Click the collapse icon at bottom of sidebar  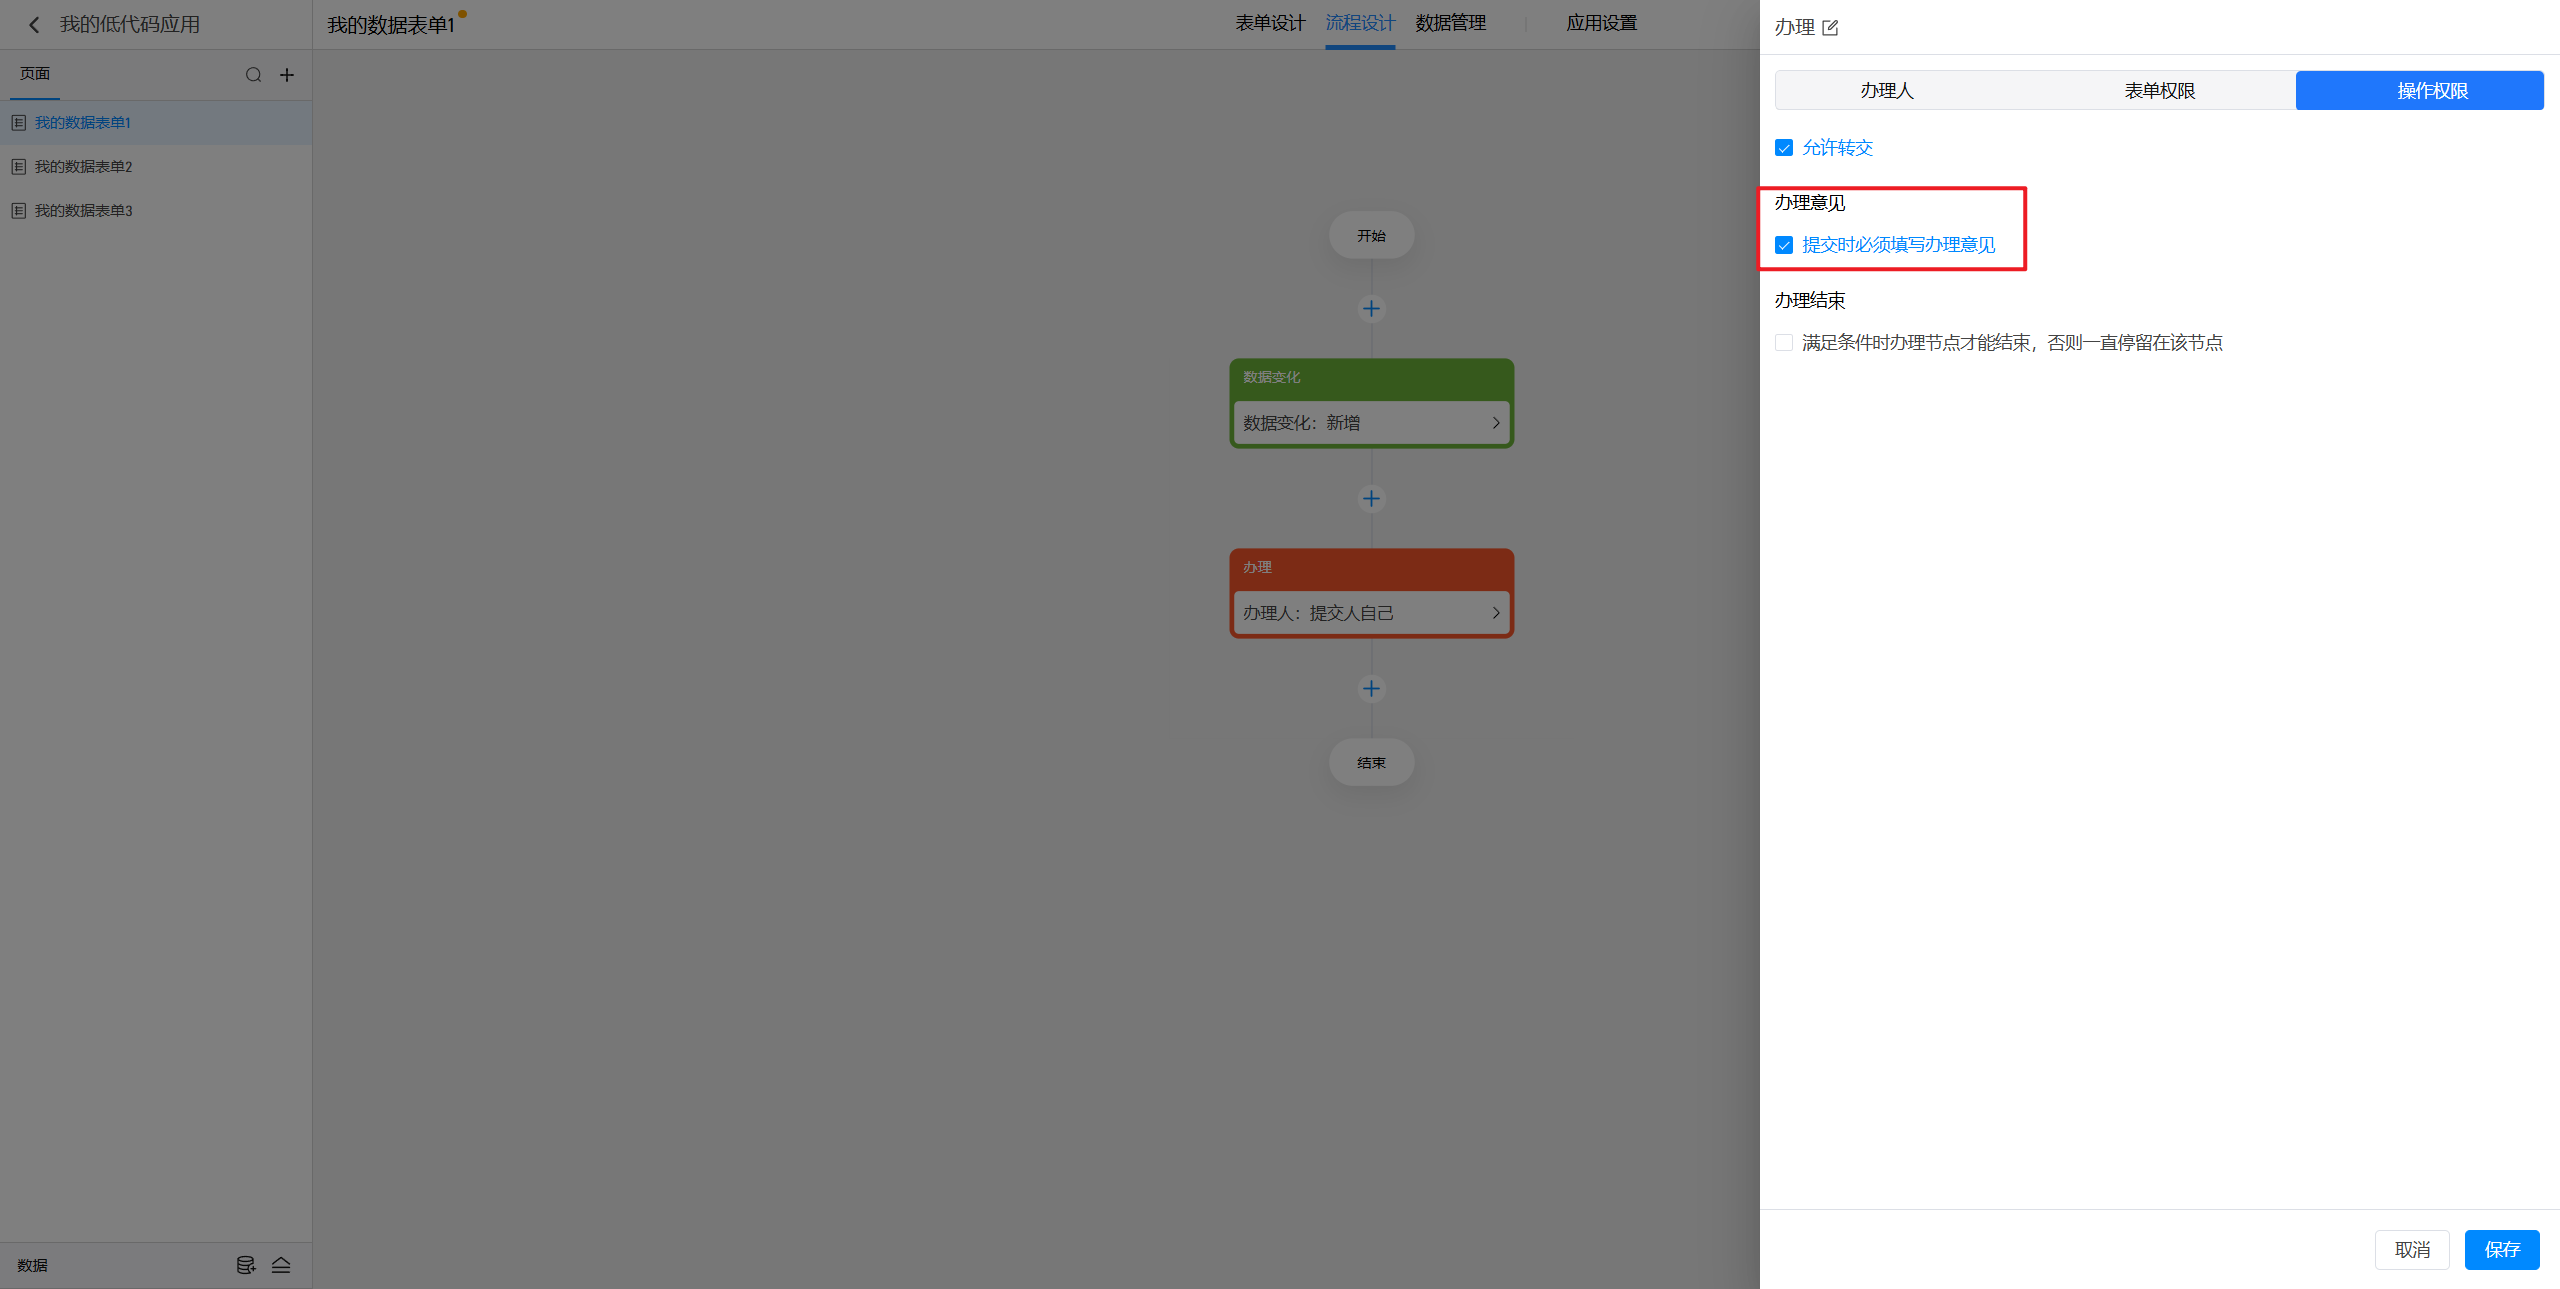pyautogui.click(x=281, y=1265)
